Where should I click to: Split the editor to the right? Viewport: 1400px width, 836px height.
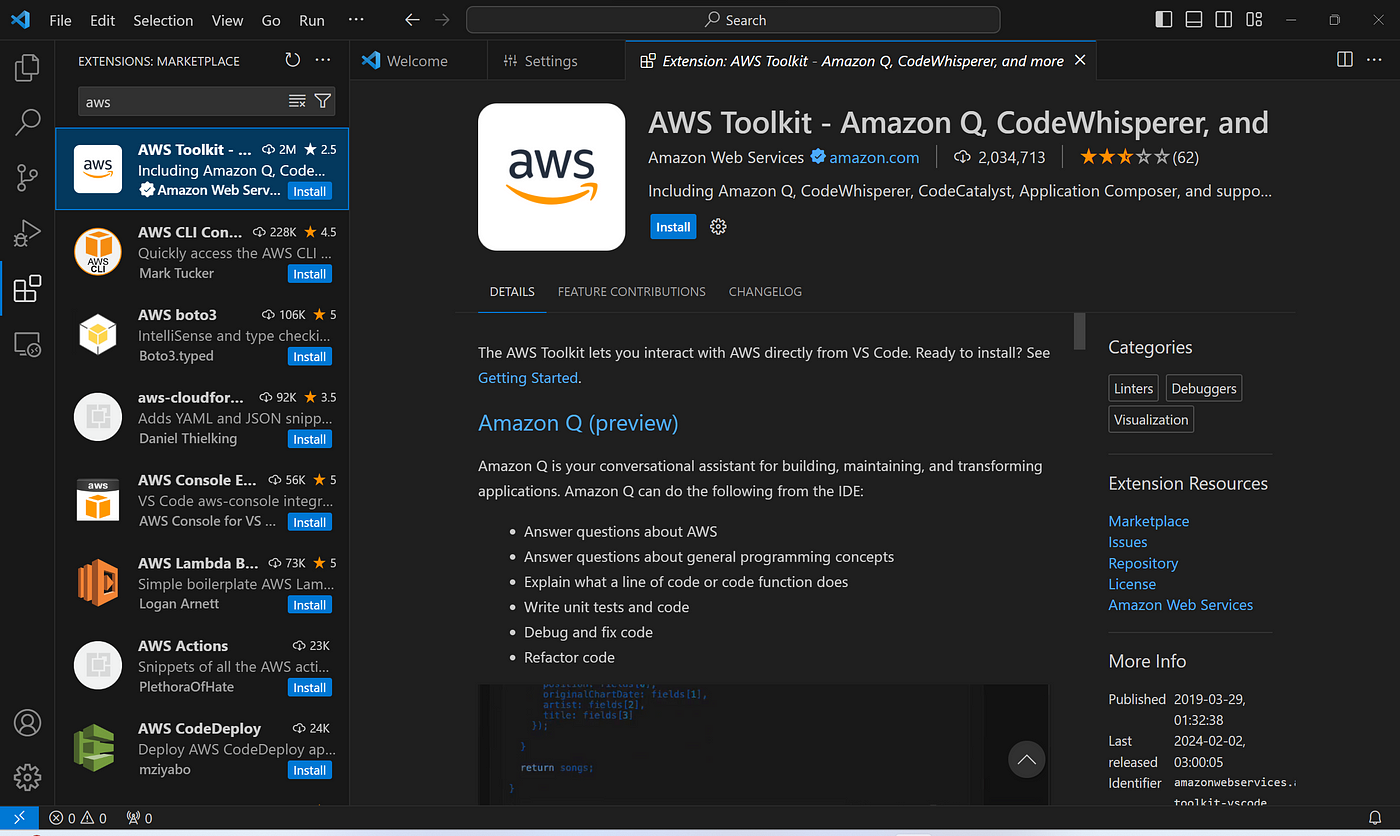coord(1345,60)
